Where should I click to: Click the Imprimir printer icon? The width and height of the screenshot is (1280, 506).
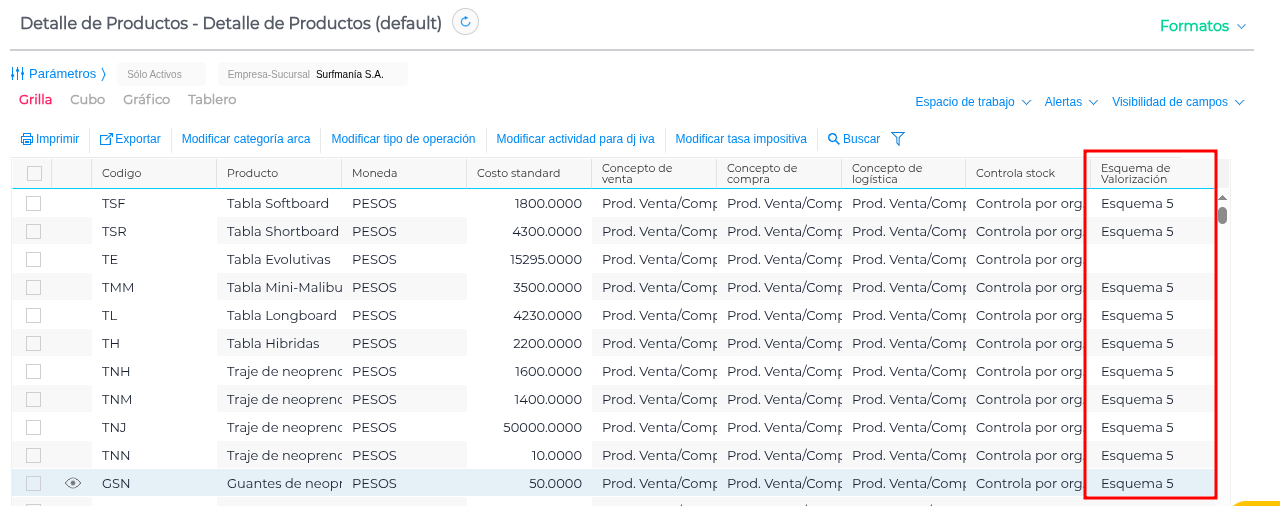click(x=27, y=139)
